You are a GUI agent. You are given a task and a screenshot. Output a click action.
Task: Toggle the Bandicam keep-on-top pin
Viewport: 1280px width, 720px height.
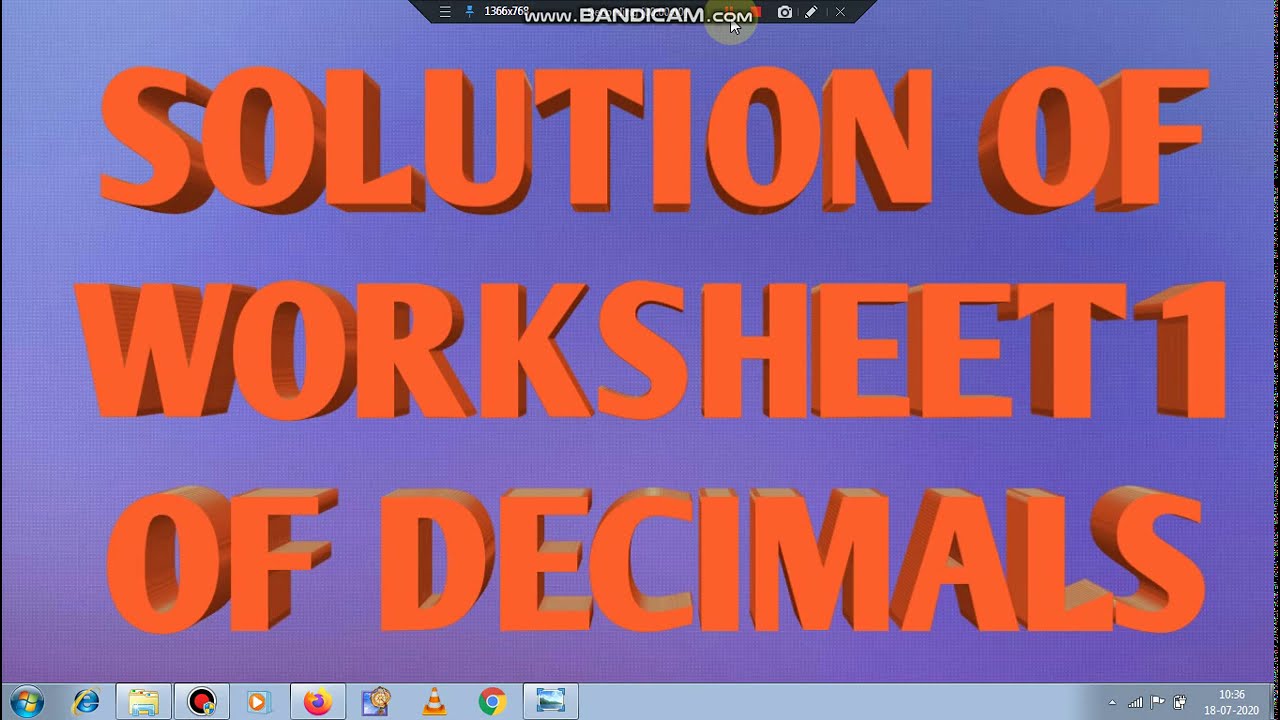[469, 12]
